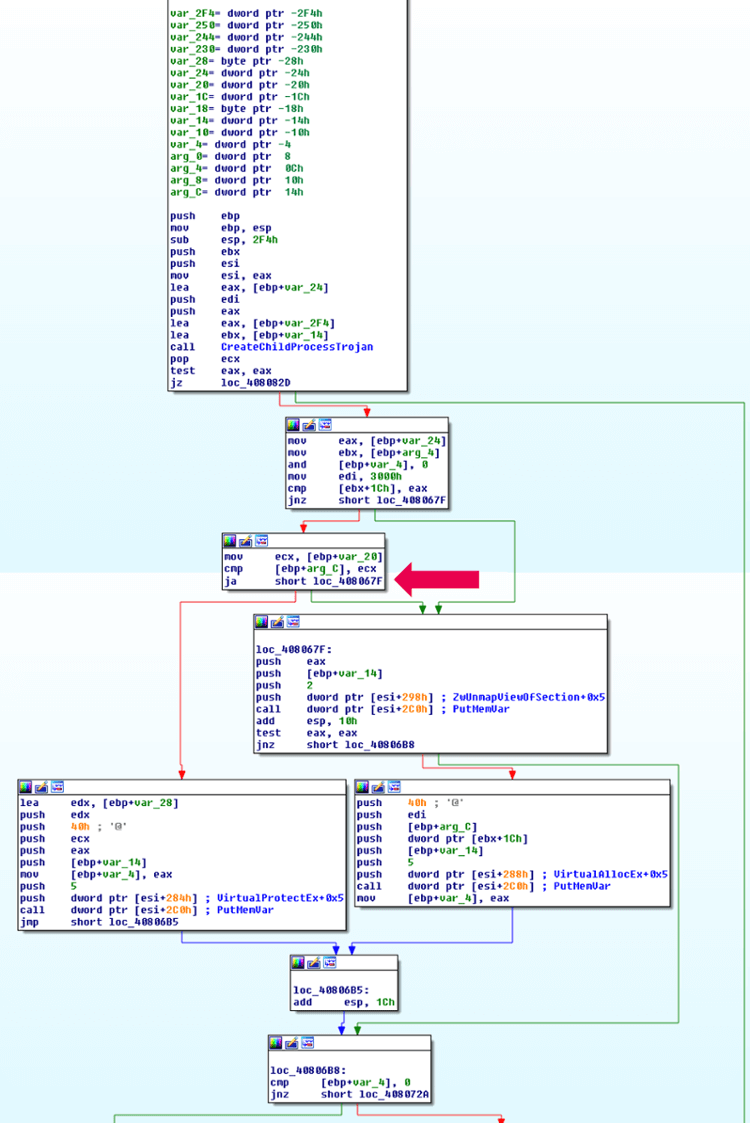Click 'short loc_4086B8' jump operand
The image size is (750, 1123).
point(360,744)
